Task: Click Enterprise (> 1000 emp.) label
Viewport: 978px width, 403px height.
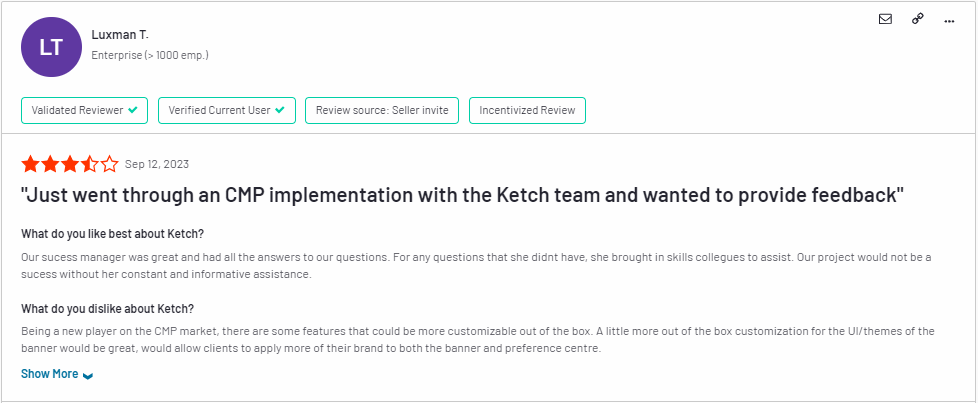Action: pyautogui.click(x=150, y=55)
